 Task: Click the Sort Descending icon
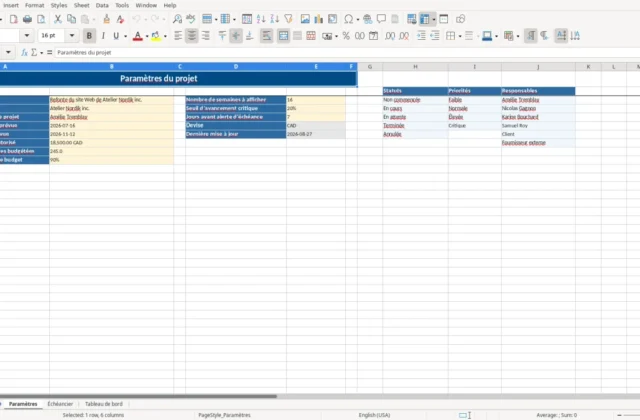tap(275, 19)
